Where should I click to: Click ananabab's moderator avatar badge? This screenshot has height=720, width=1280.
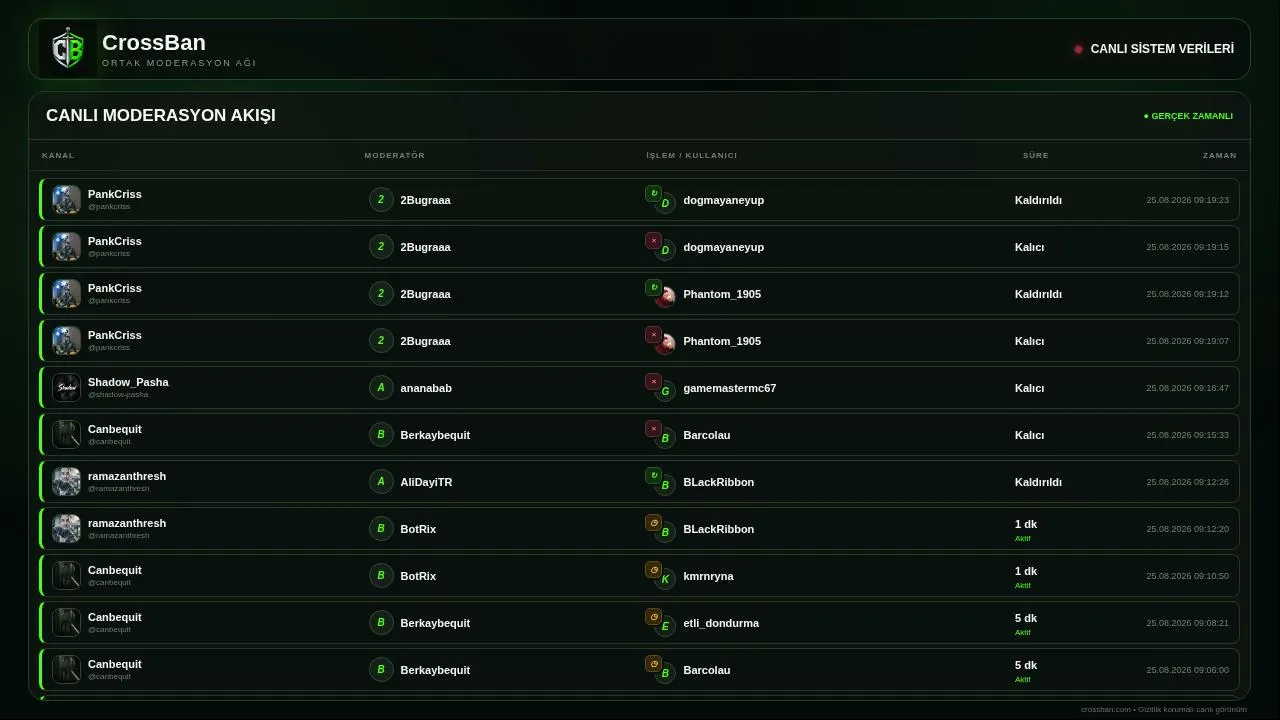[381, 388]
